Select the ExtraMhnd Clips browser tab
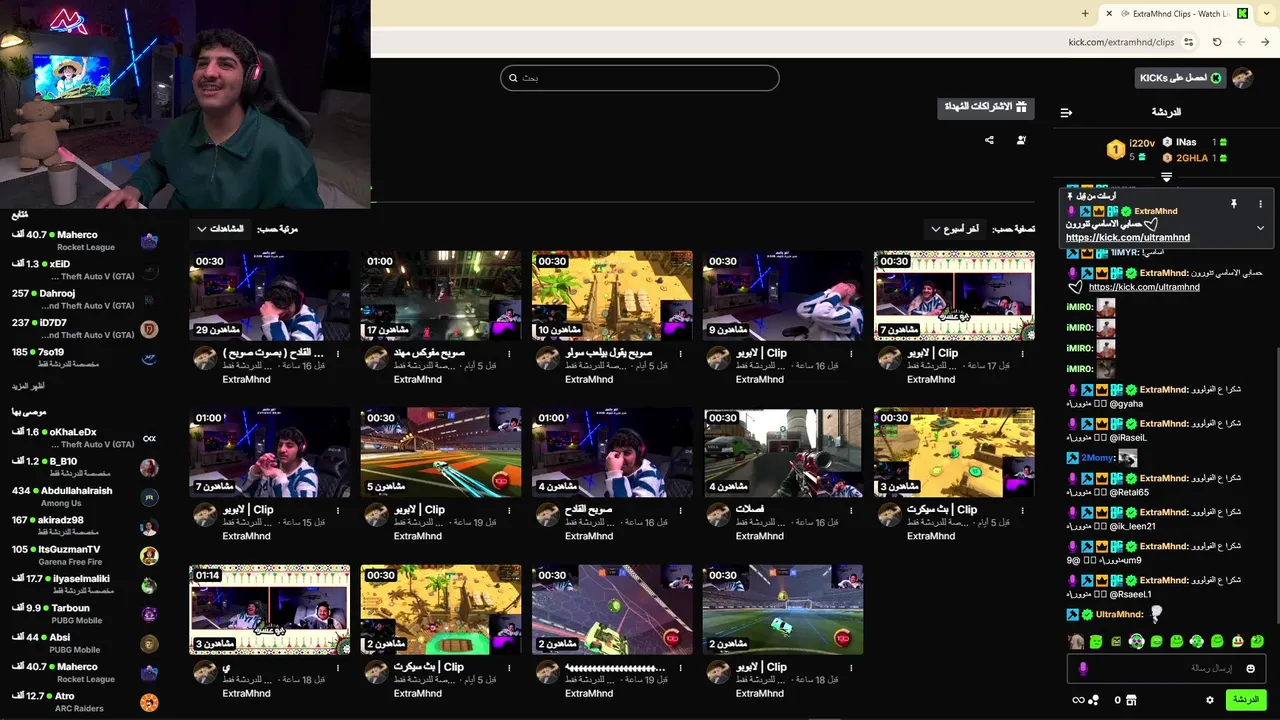 click(x=1178, y=13)
